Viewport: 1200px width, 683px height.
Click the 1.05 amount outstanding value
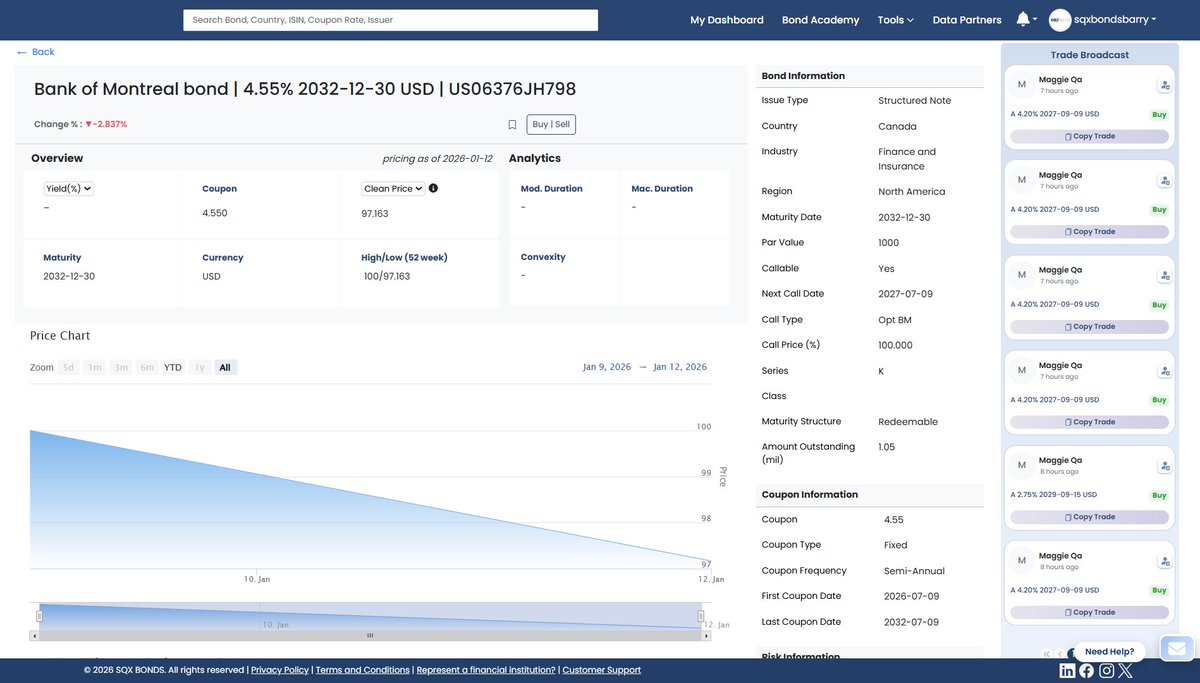coord(886,447)
